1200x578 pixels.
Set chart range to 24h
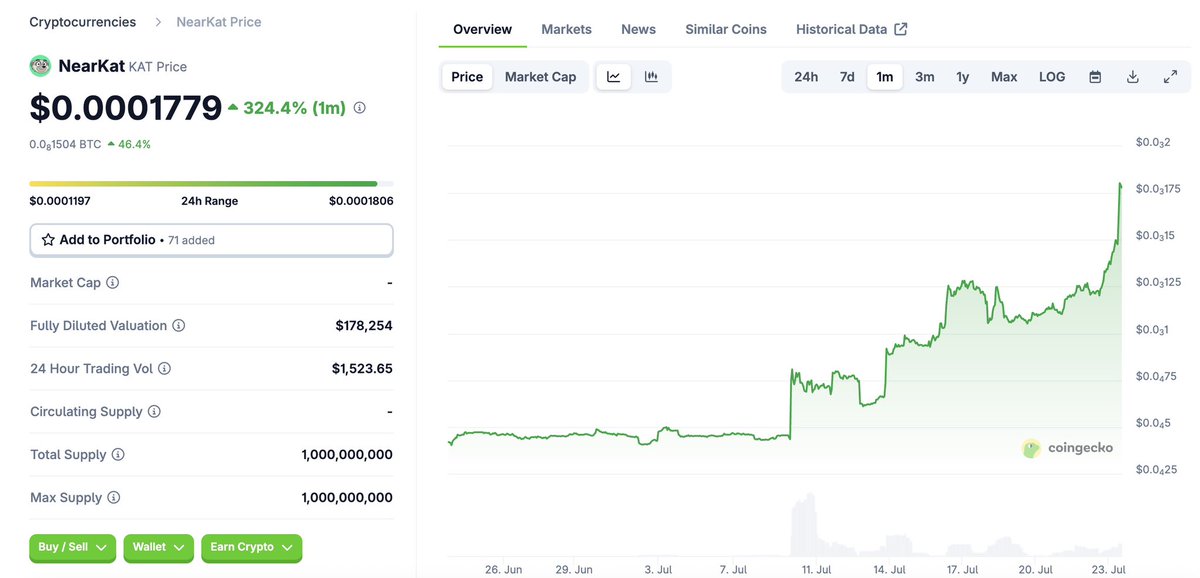tap(806, 77)
